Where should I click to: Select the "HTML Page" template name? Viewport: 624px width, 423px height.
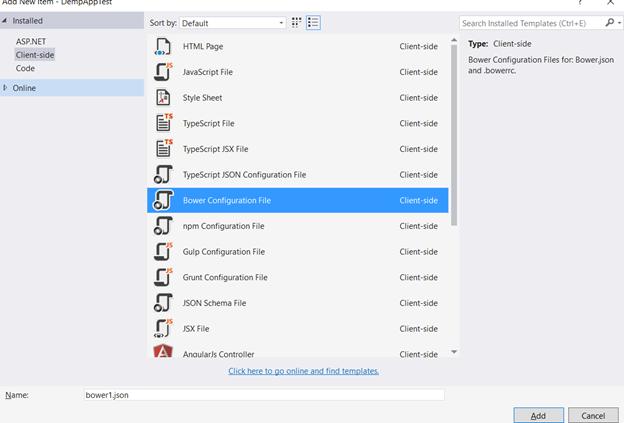pos(203,47)
